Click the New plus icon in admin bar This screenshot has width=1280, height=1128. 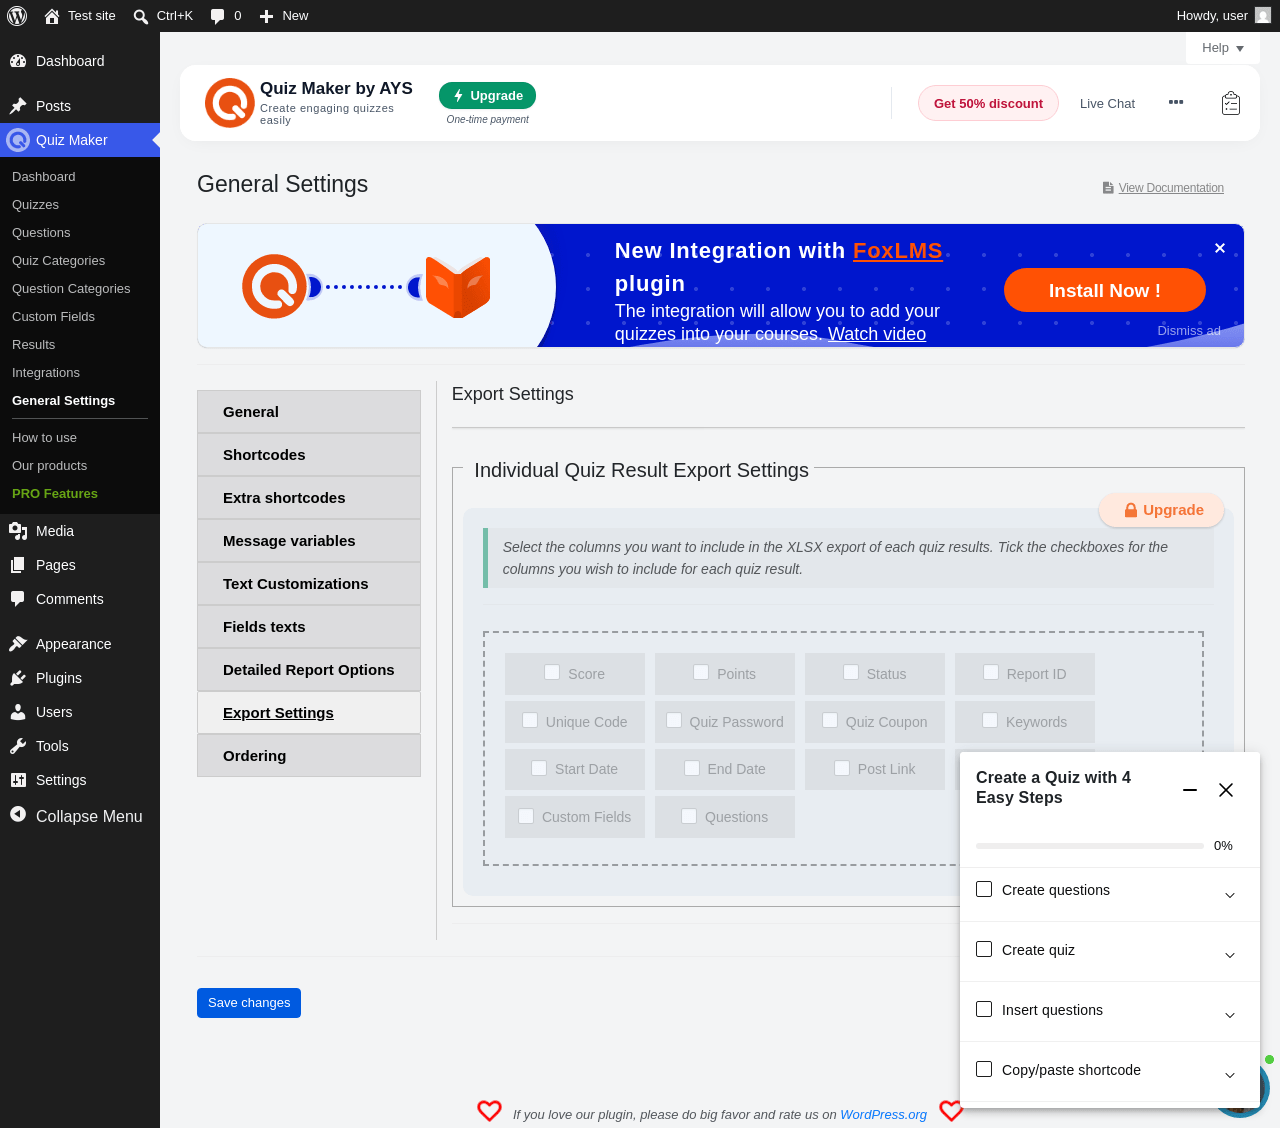[x=266, y=16]
